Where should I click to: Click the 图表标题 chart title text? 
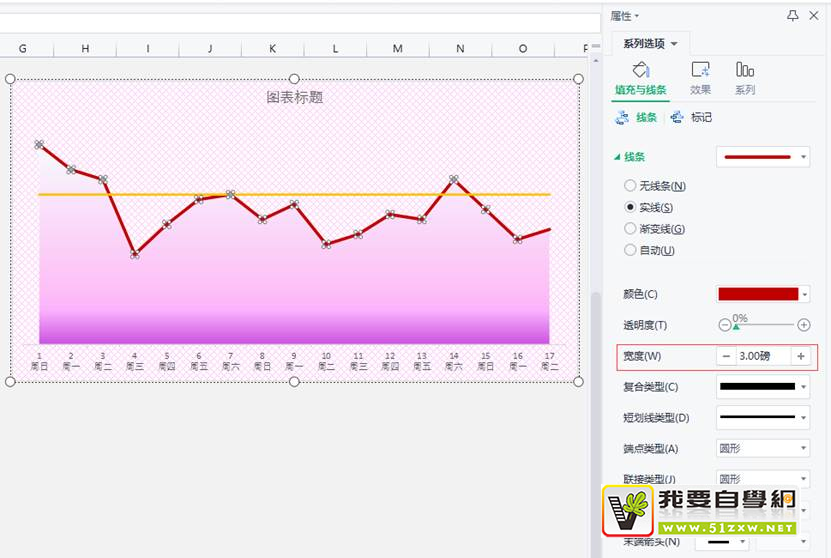click(294, 97)
